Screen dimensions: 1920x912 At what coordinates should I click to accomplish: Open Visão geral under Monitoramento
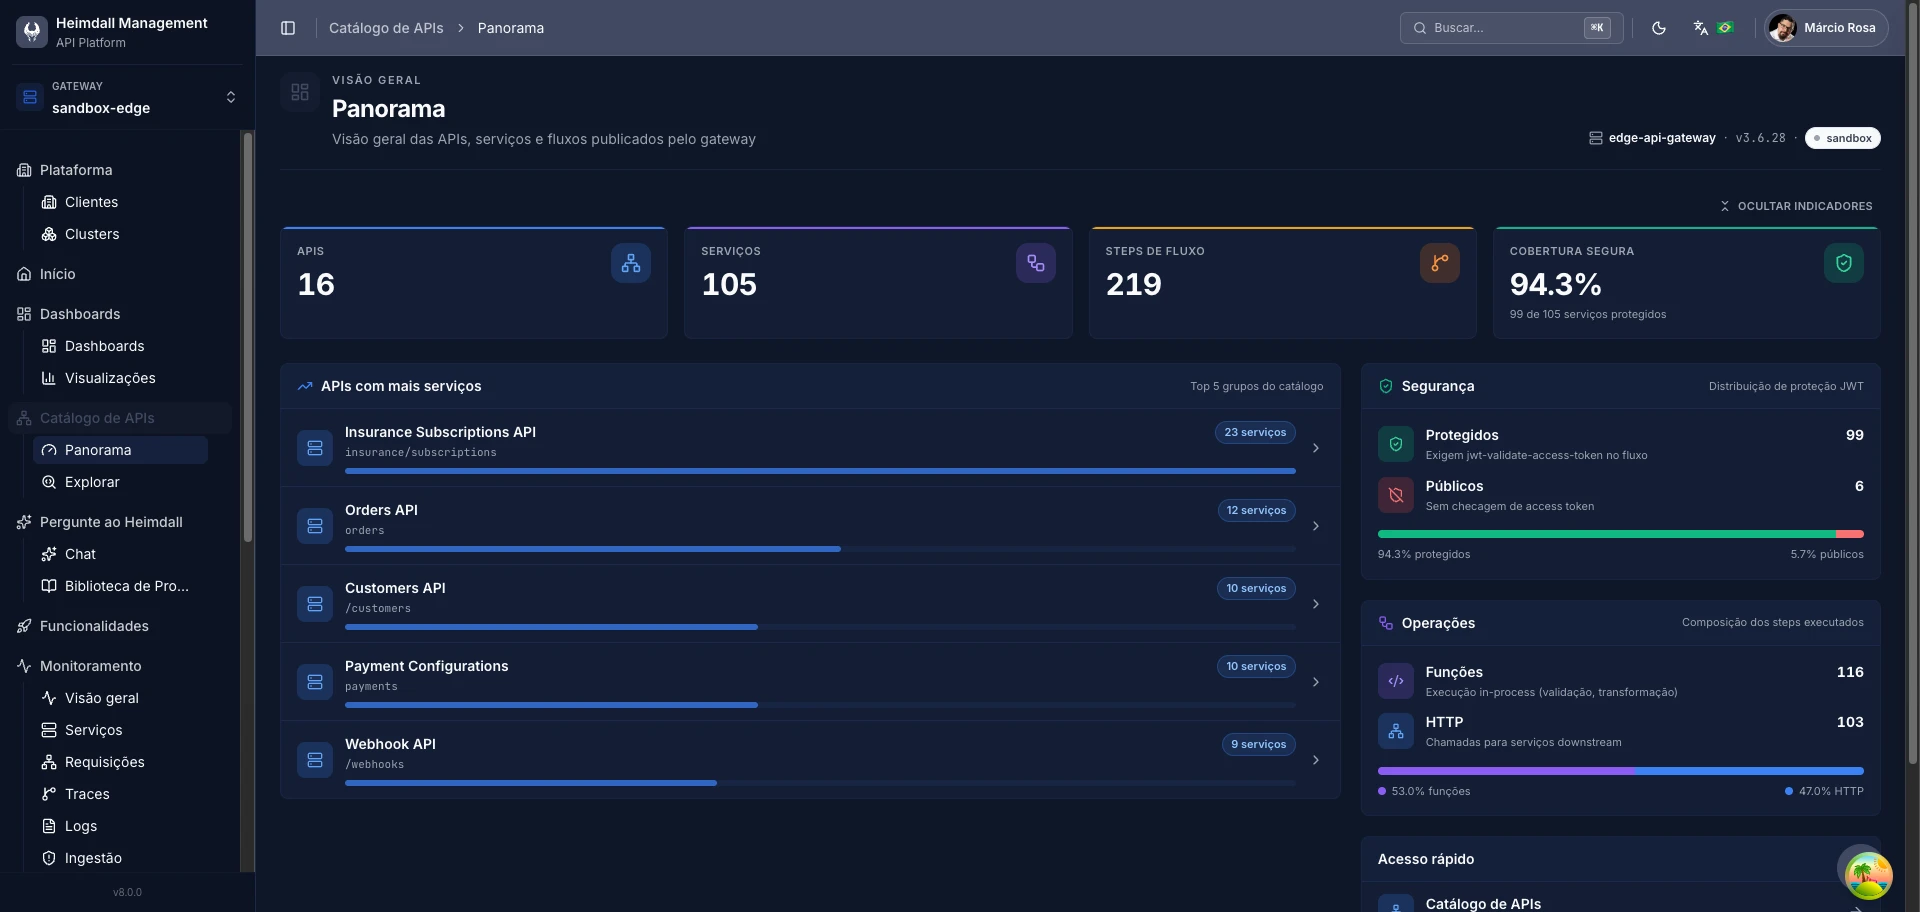120,698
